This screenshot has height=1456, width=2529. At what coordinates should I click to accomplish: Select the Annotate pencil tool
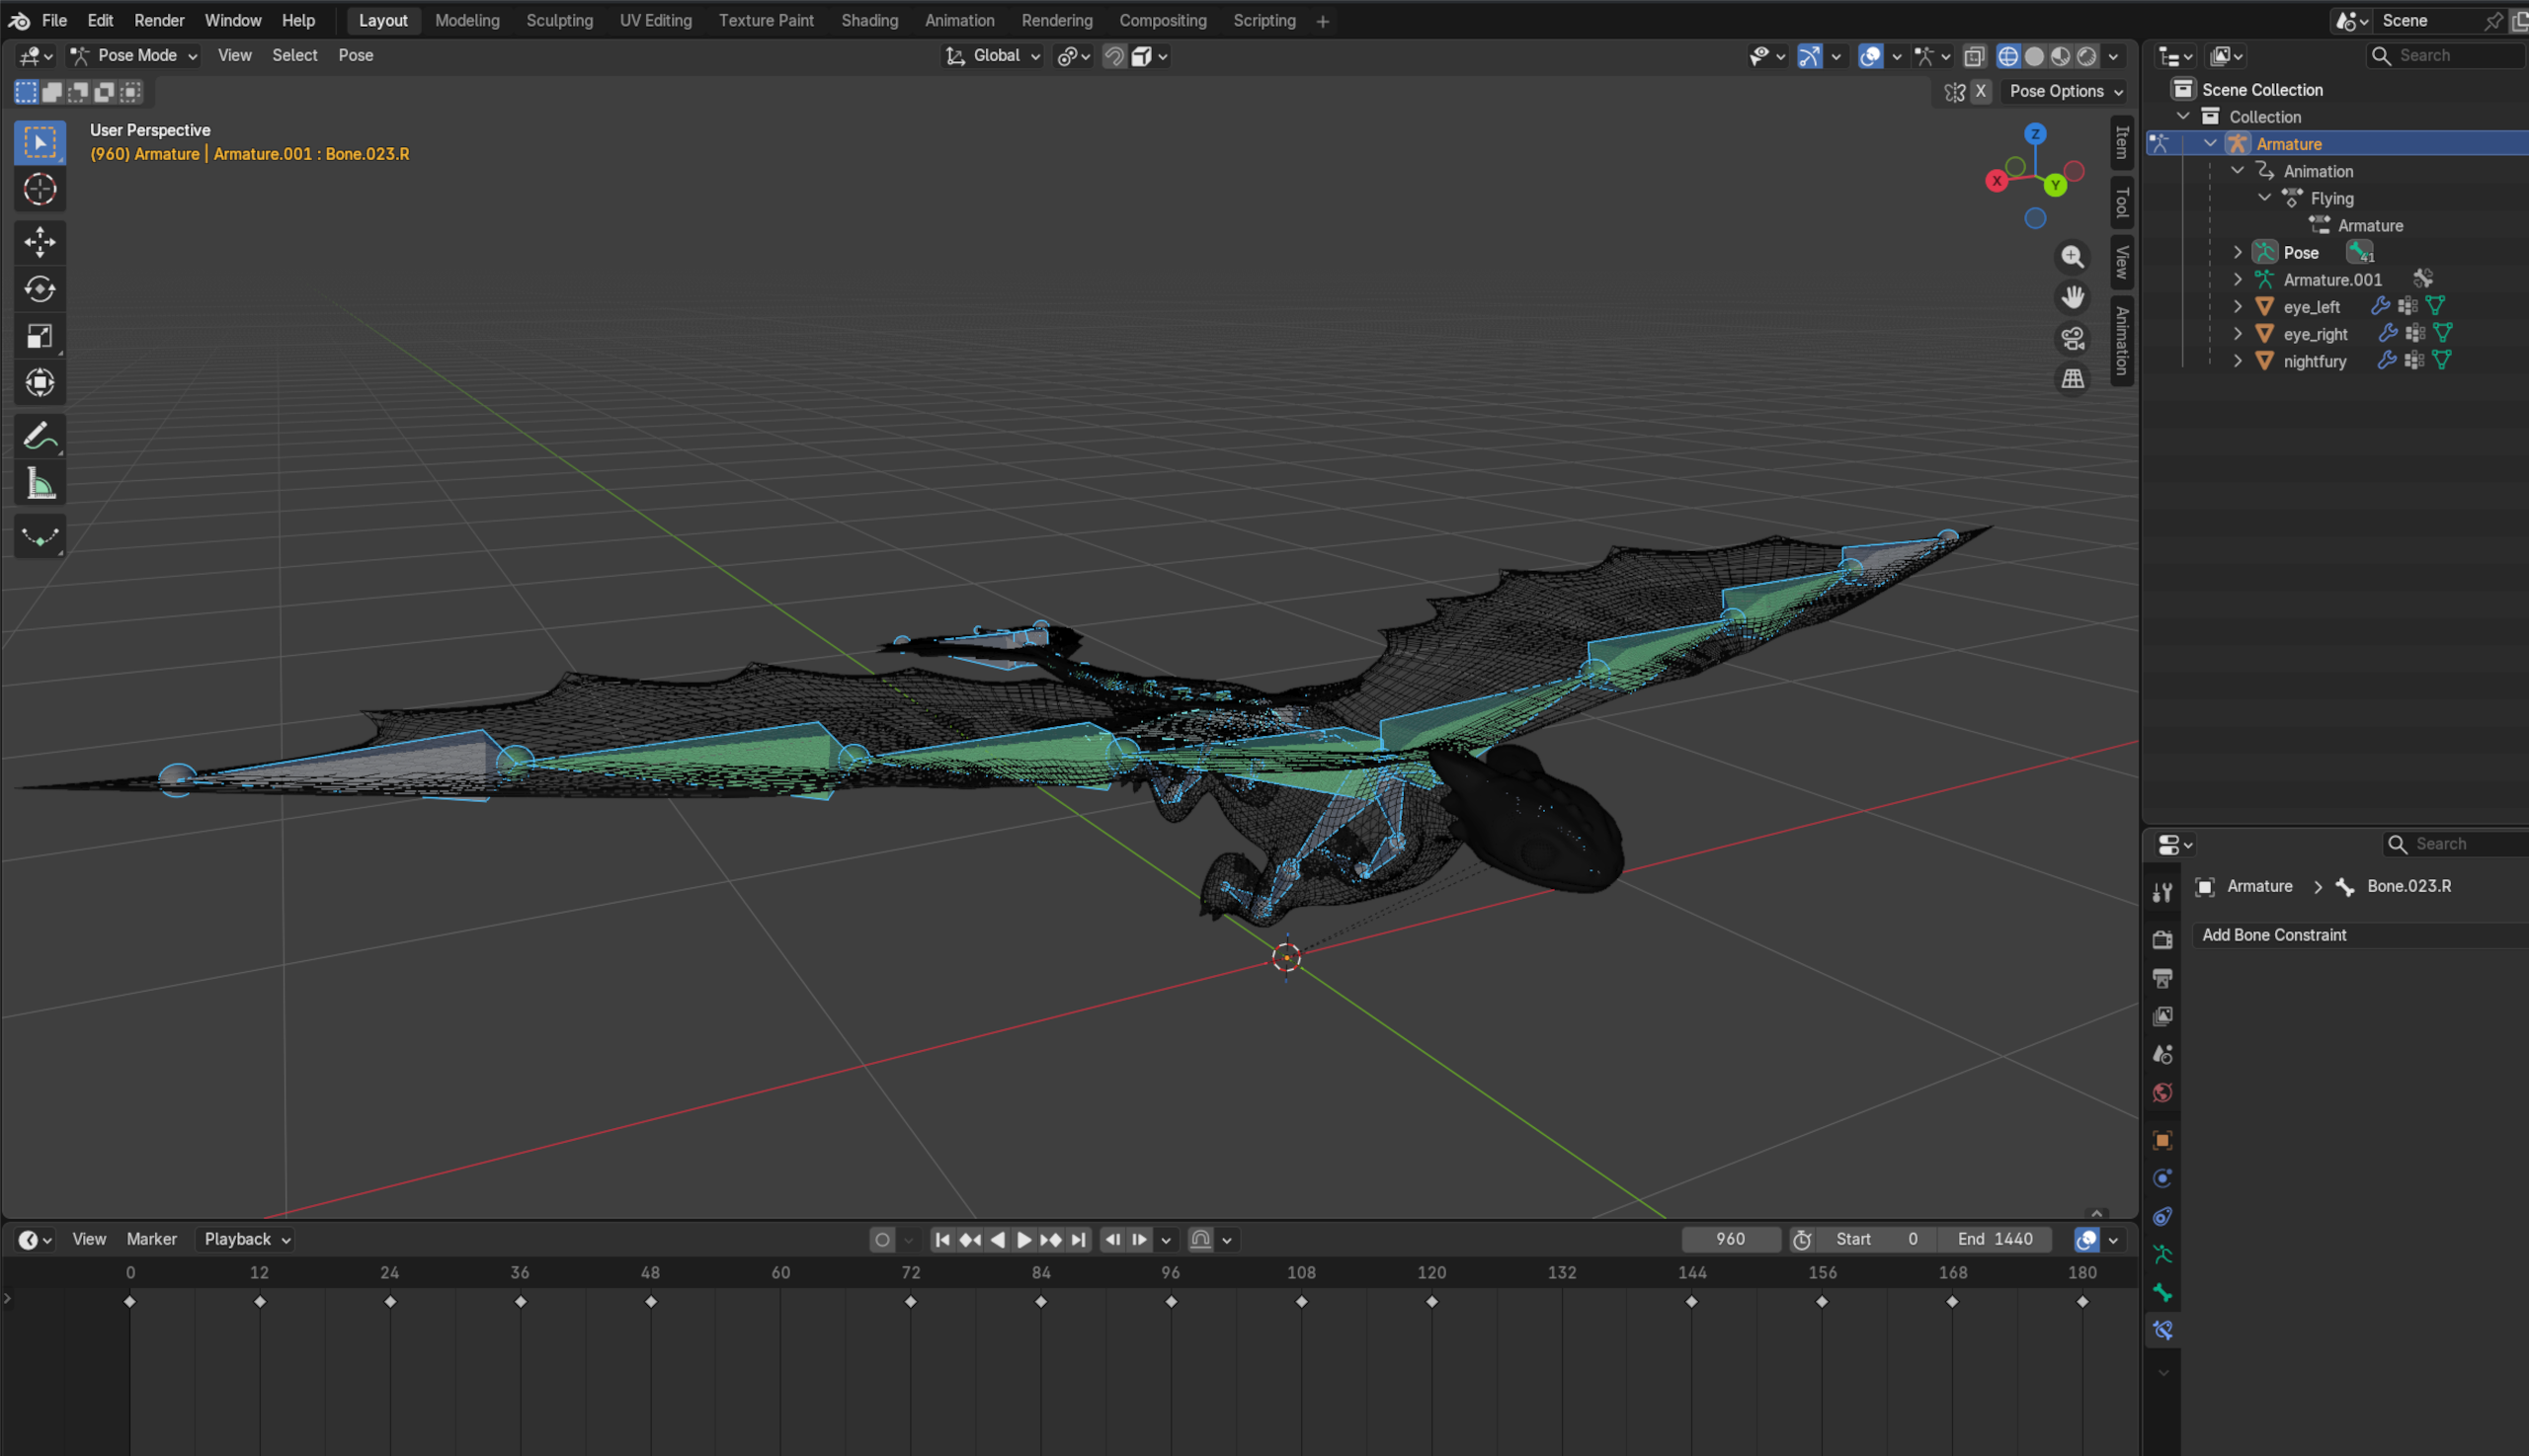[x=40, y=436]
